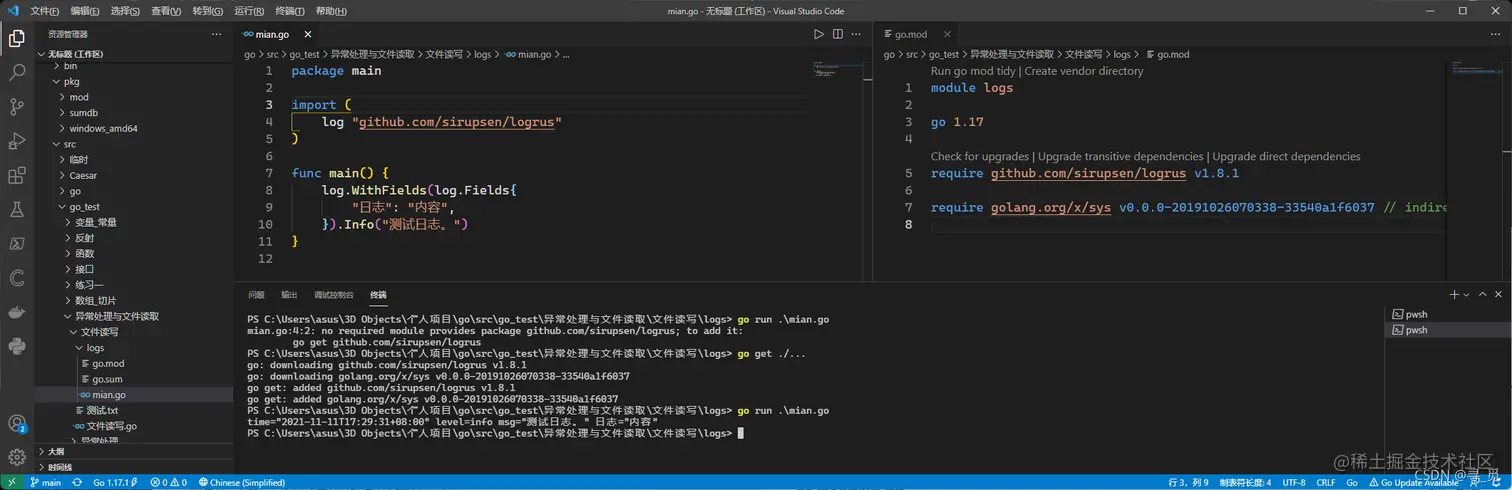Viewport: 1512px width, 490px height.
Task: Open the terminal launch profile dropdown arrow
Action: (x=1467, y=295)
